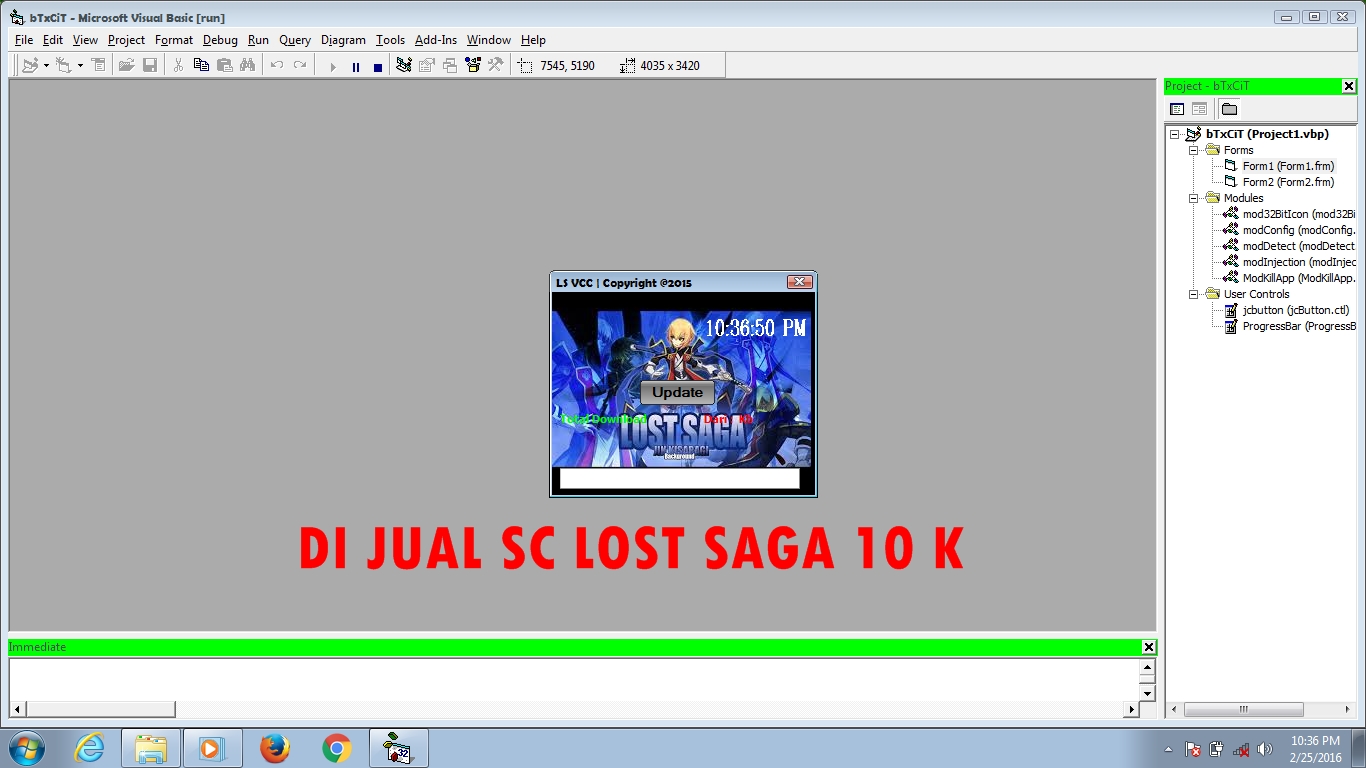Image resolution: width=1366 pixels, height=768 pixels.
Task: Select modConfig module in project tree
Action: [x=1298, y=230]
